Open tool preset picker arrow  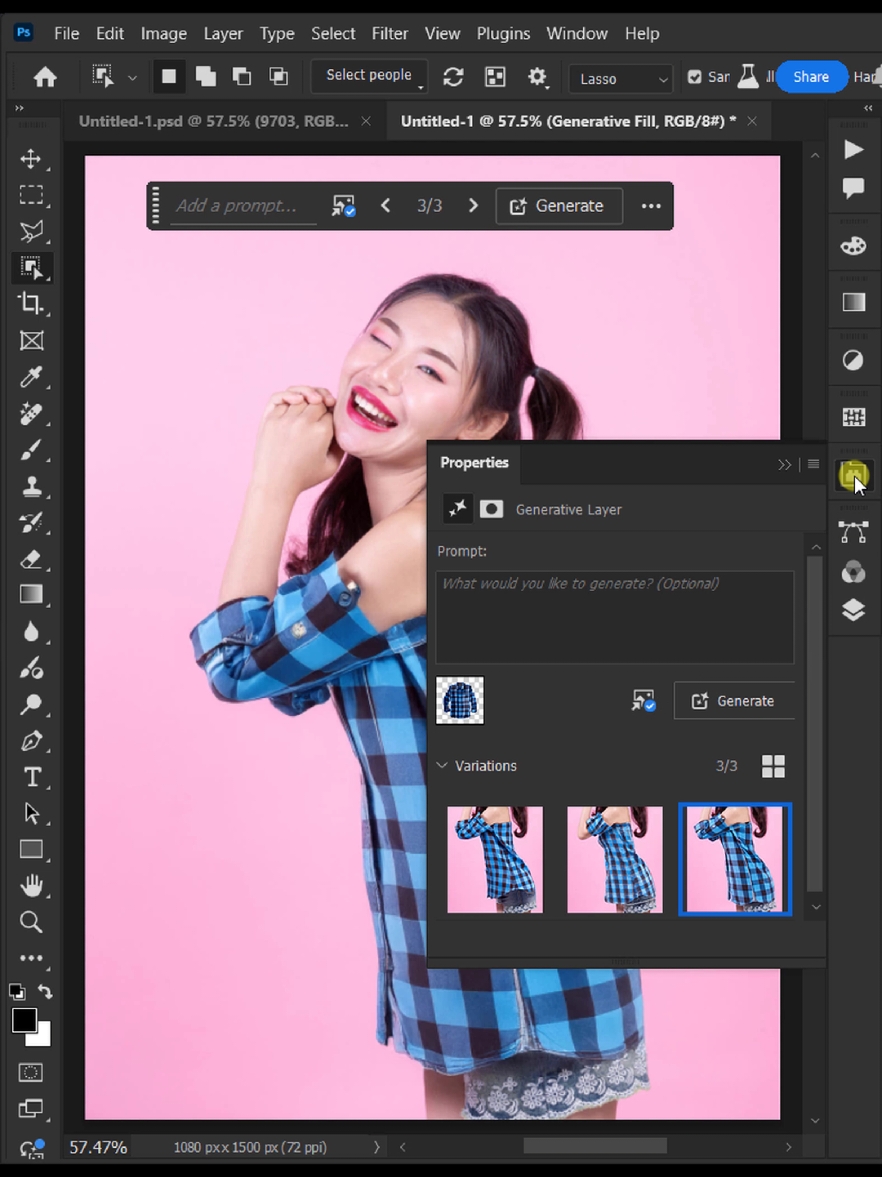(x=132, y=77)
